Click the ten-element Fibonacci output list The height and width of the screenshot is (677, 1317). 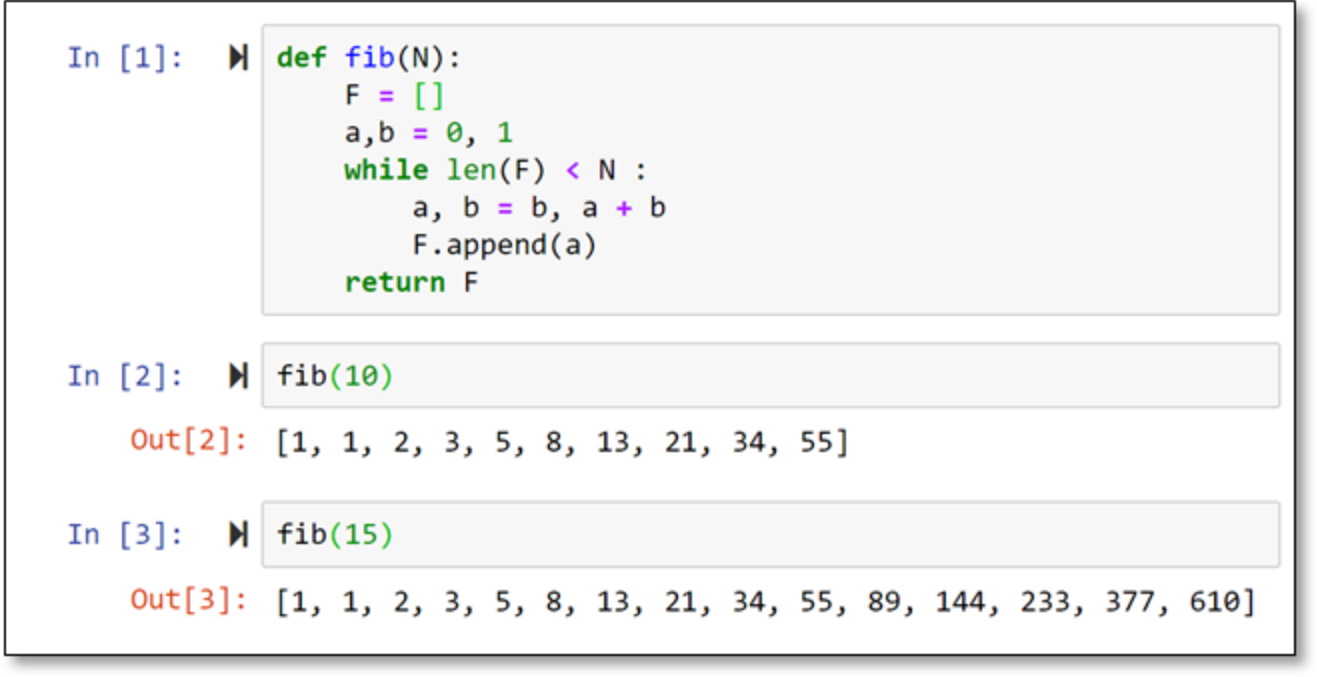[562, 441]
